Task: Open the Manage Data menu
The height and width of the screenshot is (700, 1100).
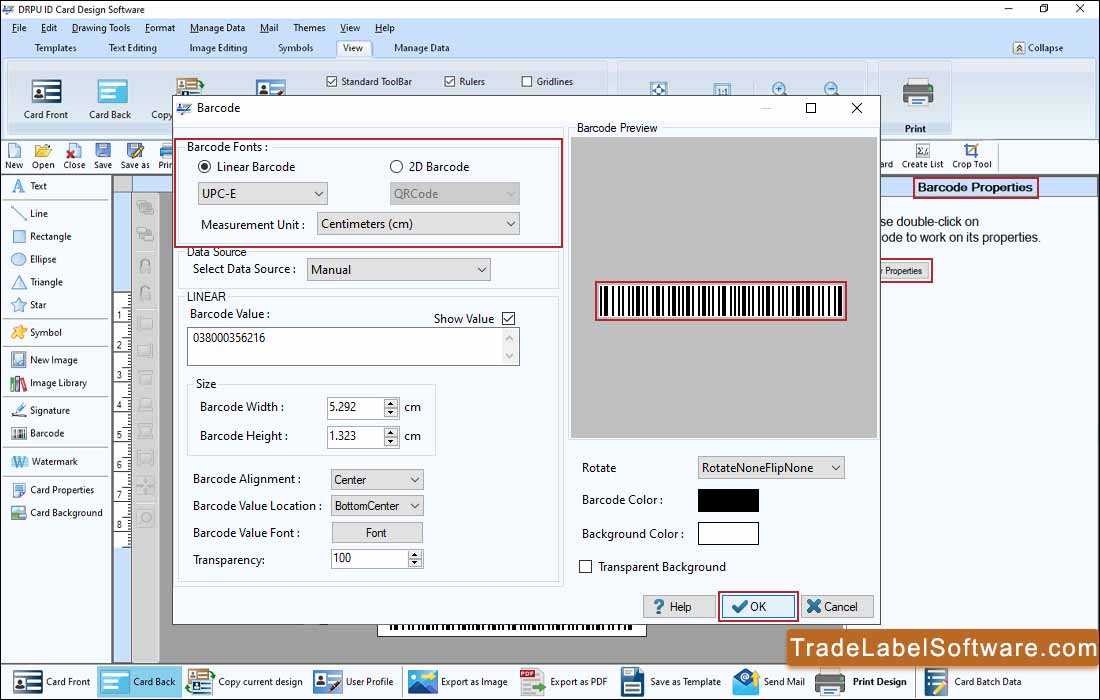Action: click(217, 28)
